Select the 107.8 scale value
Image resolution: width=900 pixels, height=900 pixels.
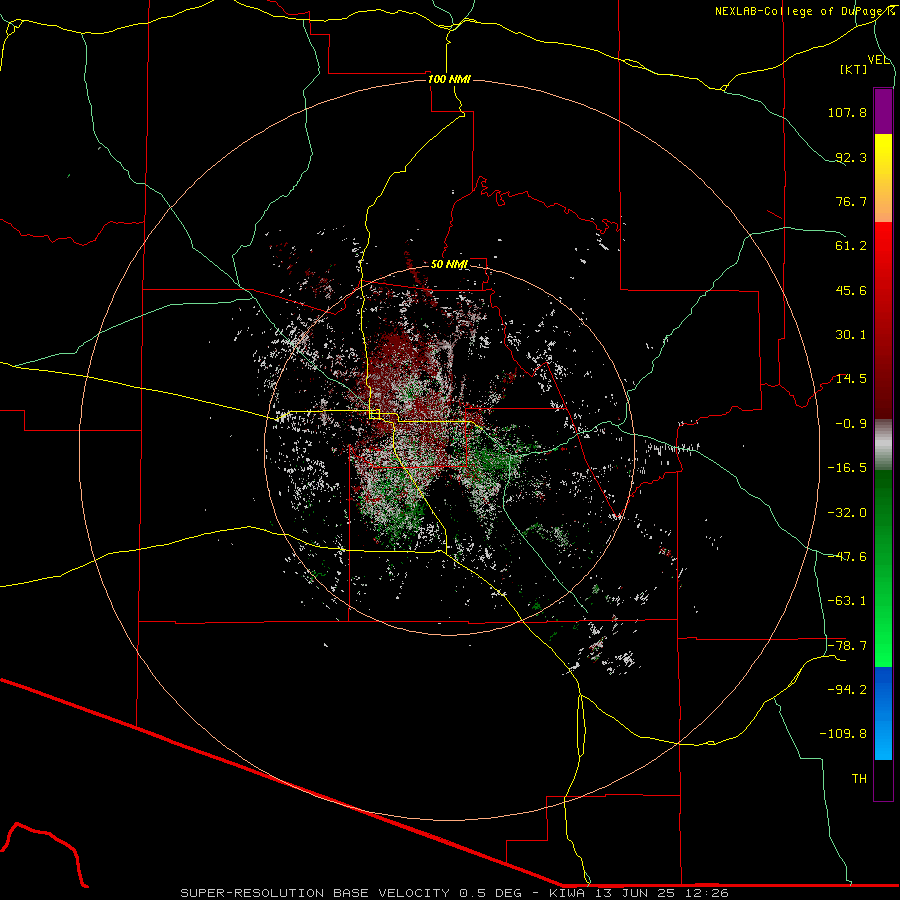click(847, 112)
